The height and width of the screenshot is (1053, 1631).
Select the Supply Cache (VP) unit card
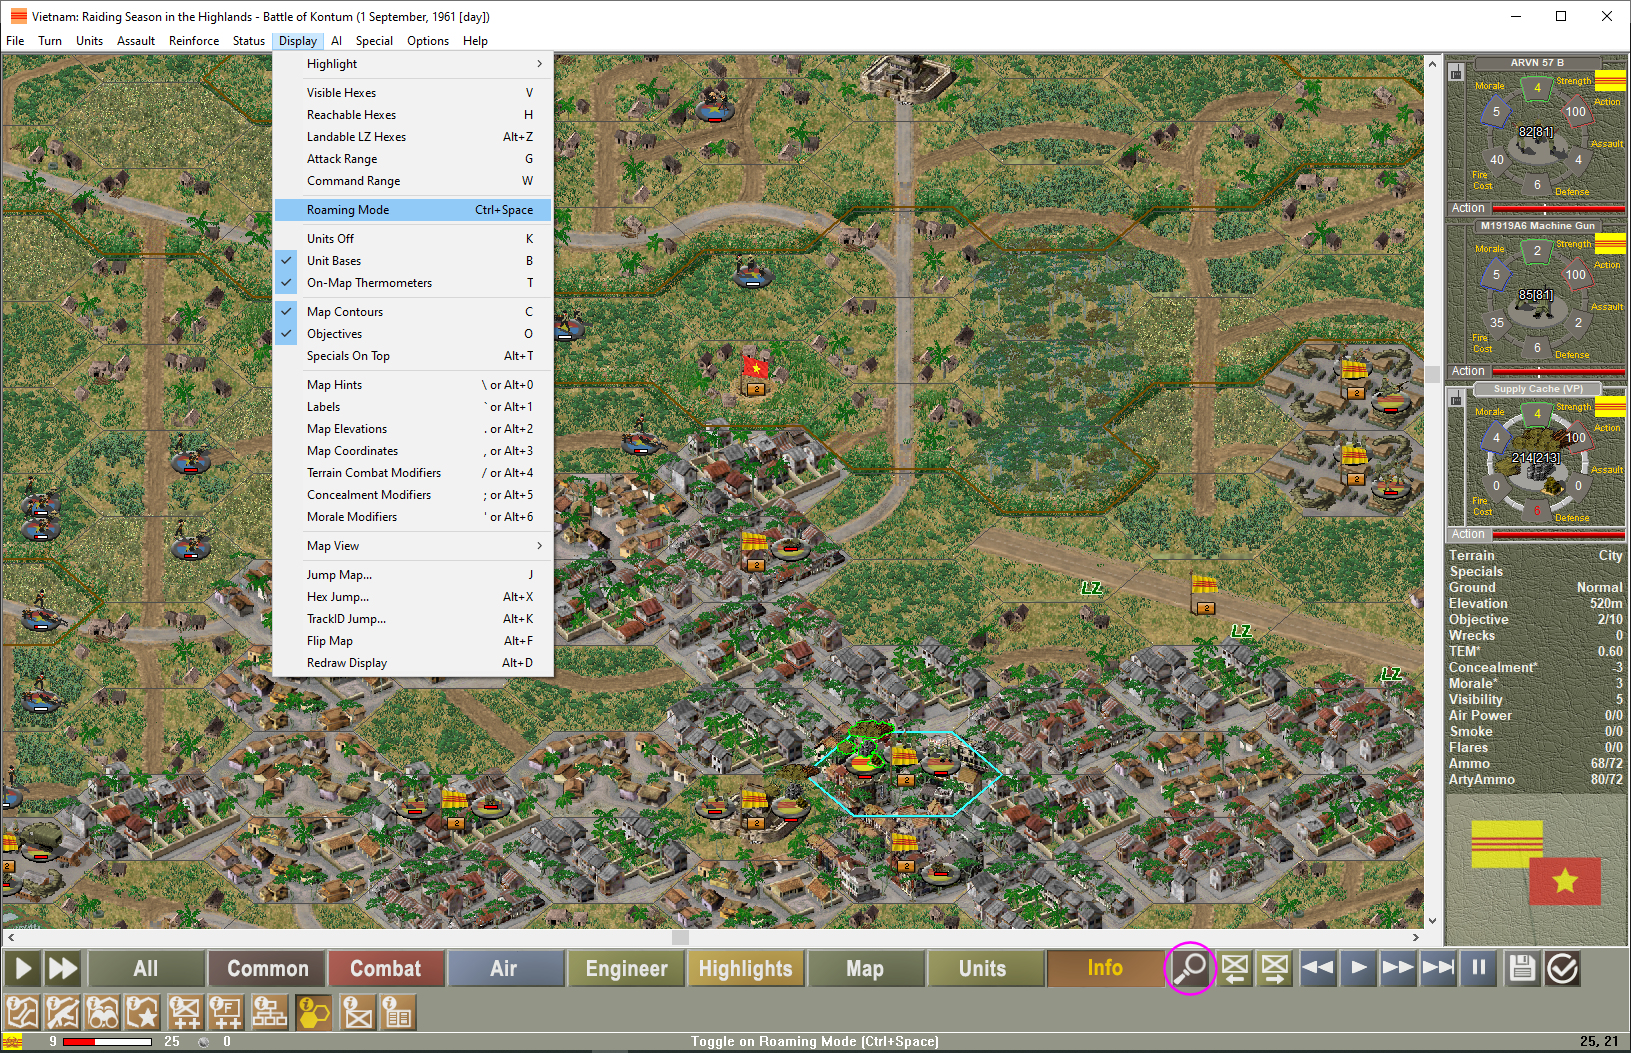1536,461
